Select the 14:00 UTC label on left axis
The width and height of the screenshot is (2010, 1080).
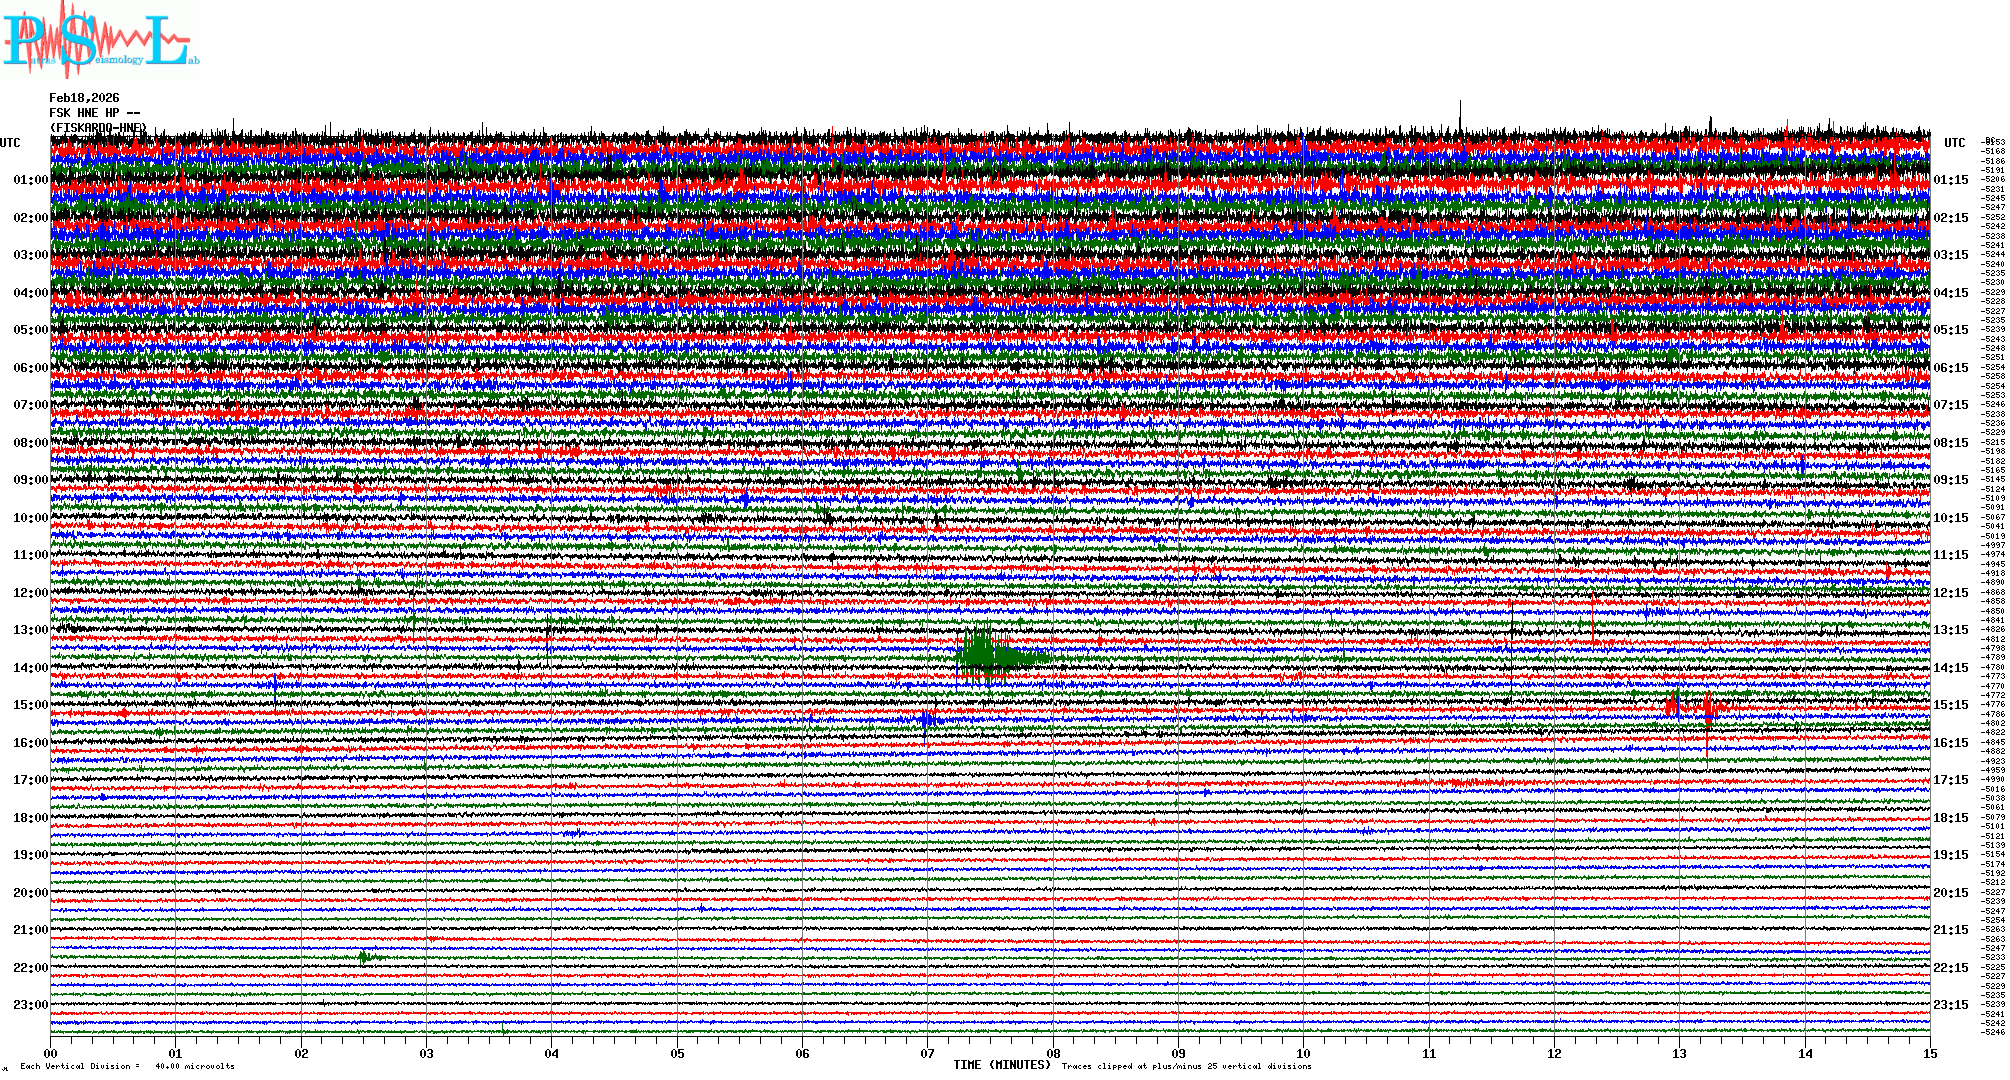pyautogui.click(x=30, y=668)
